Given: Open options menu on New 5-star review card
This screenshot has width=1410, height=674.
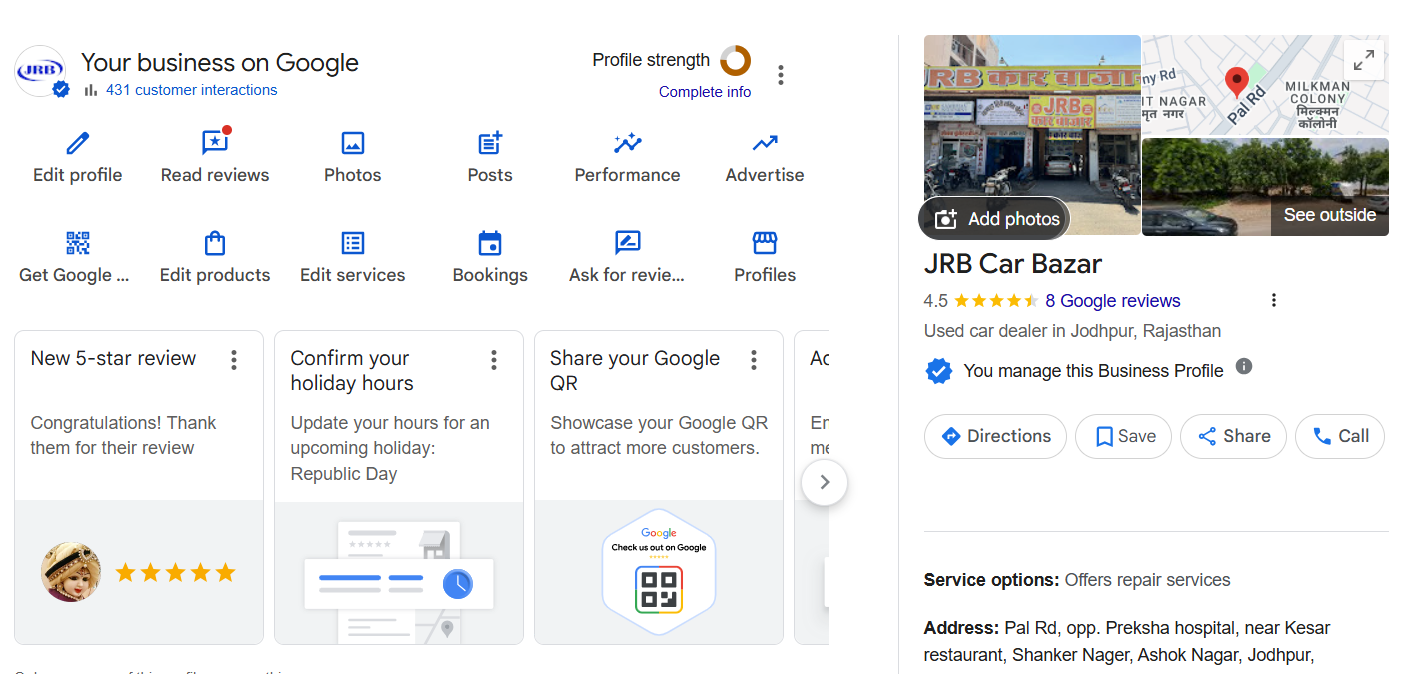Looking at the screenshot, I should pos(234,360).
